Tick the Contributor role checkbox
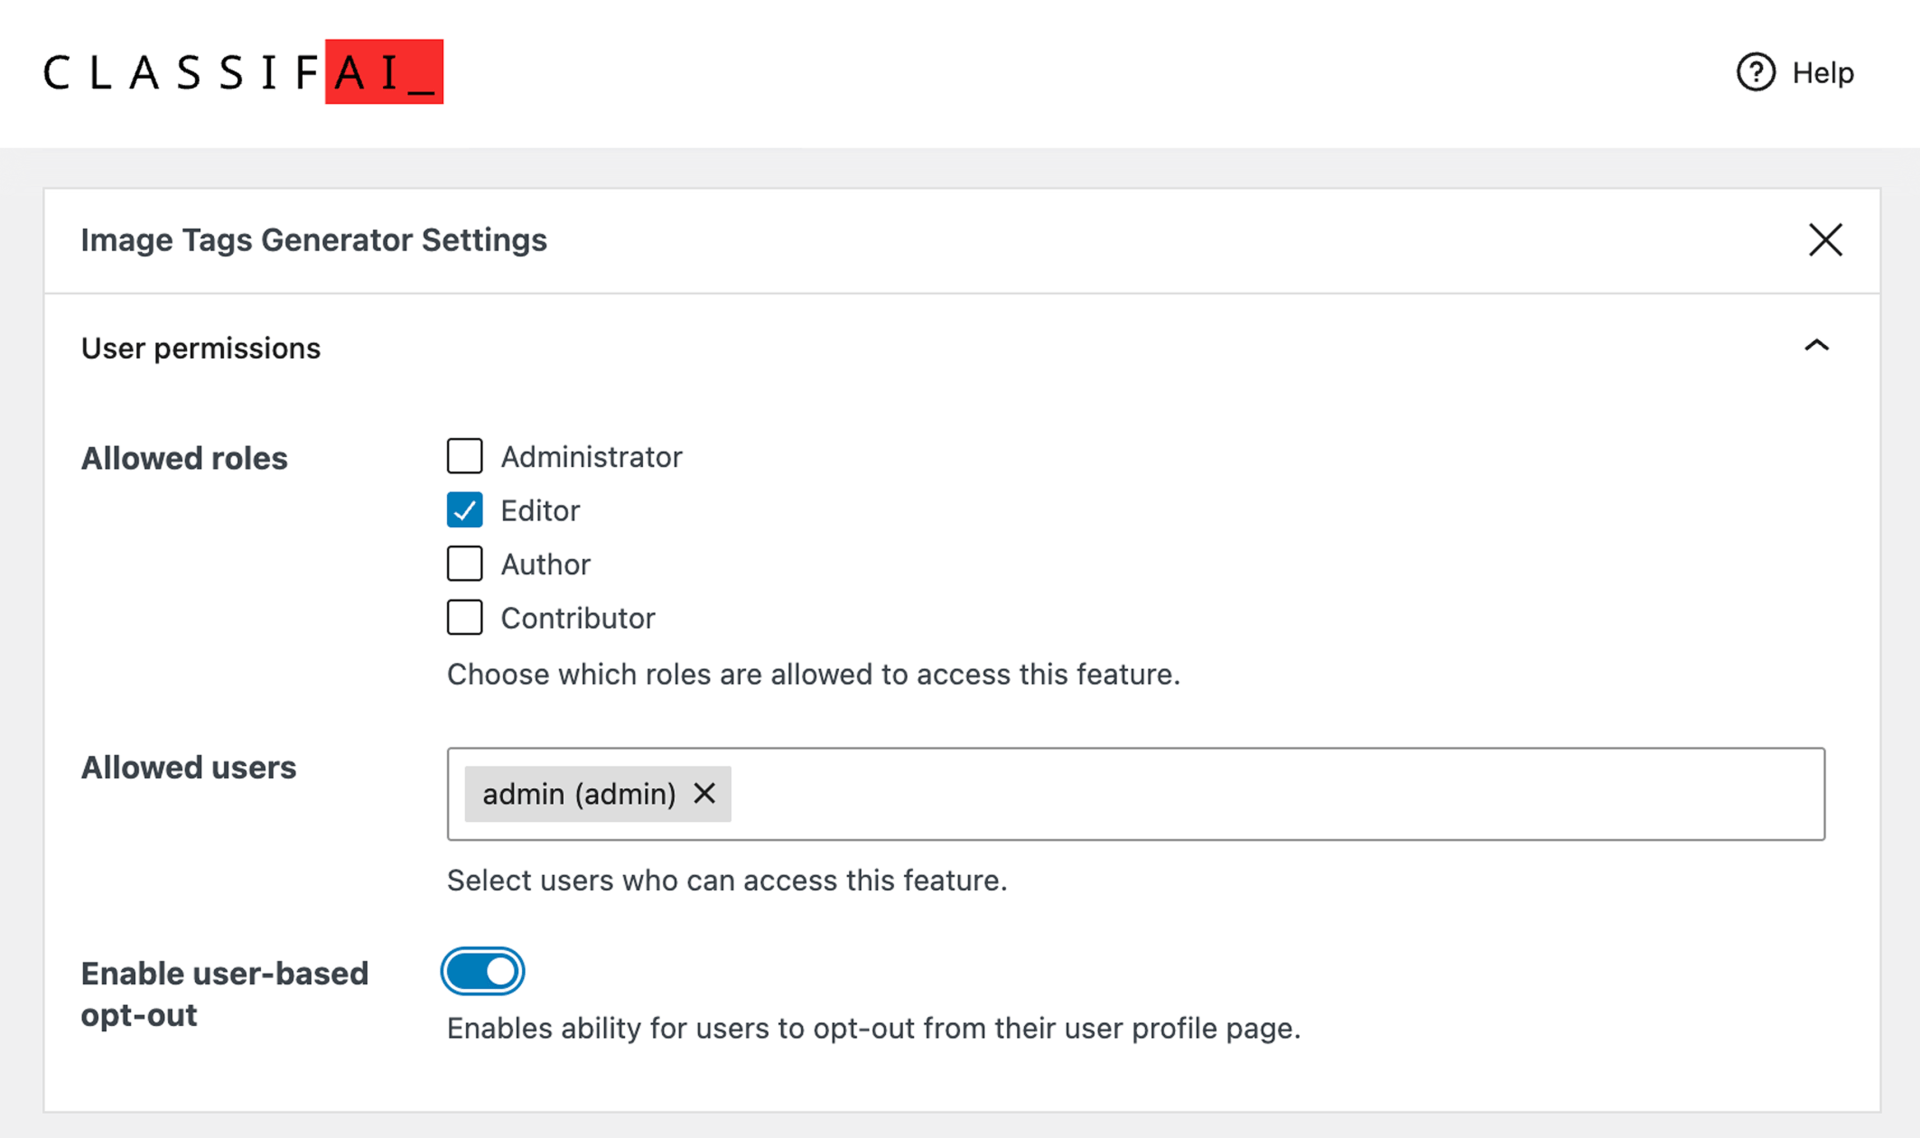The image size is (1920, 1138). coord(464,618)
